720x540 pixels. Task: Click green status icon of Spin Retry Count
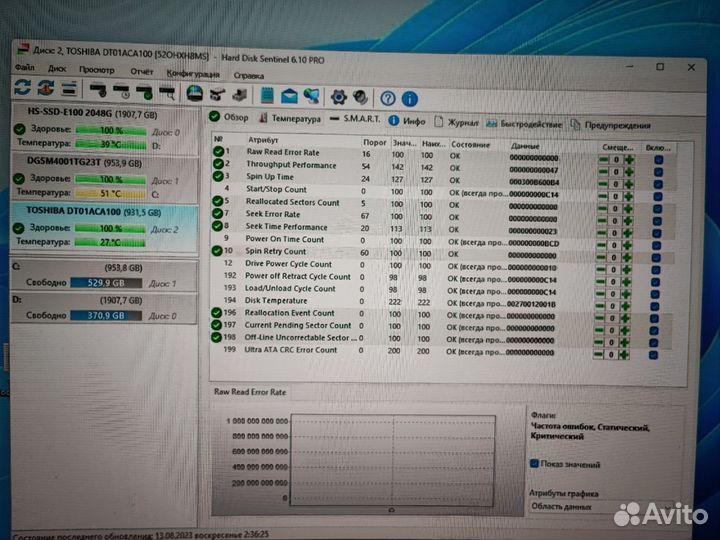tap(217, 251)
